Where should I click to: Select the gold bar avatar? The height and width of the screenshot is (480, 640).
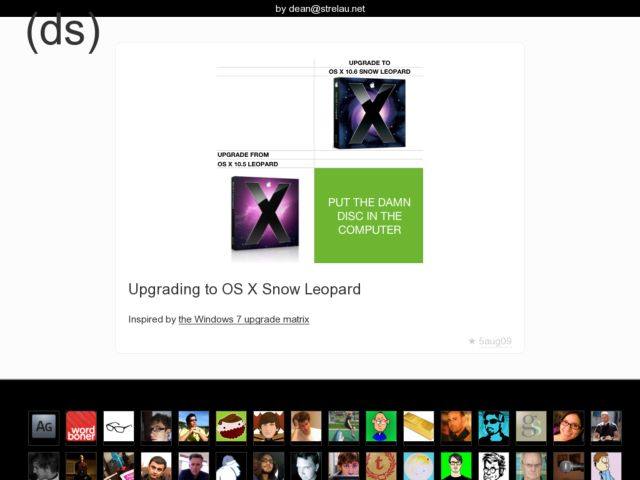(418, 426)
